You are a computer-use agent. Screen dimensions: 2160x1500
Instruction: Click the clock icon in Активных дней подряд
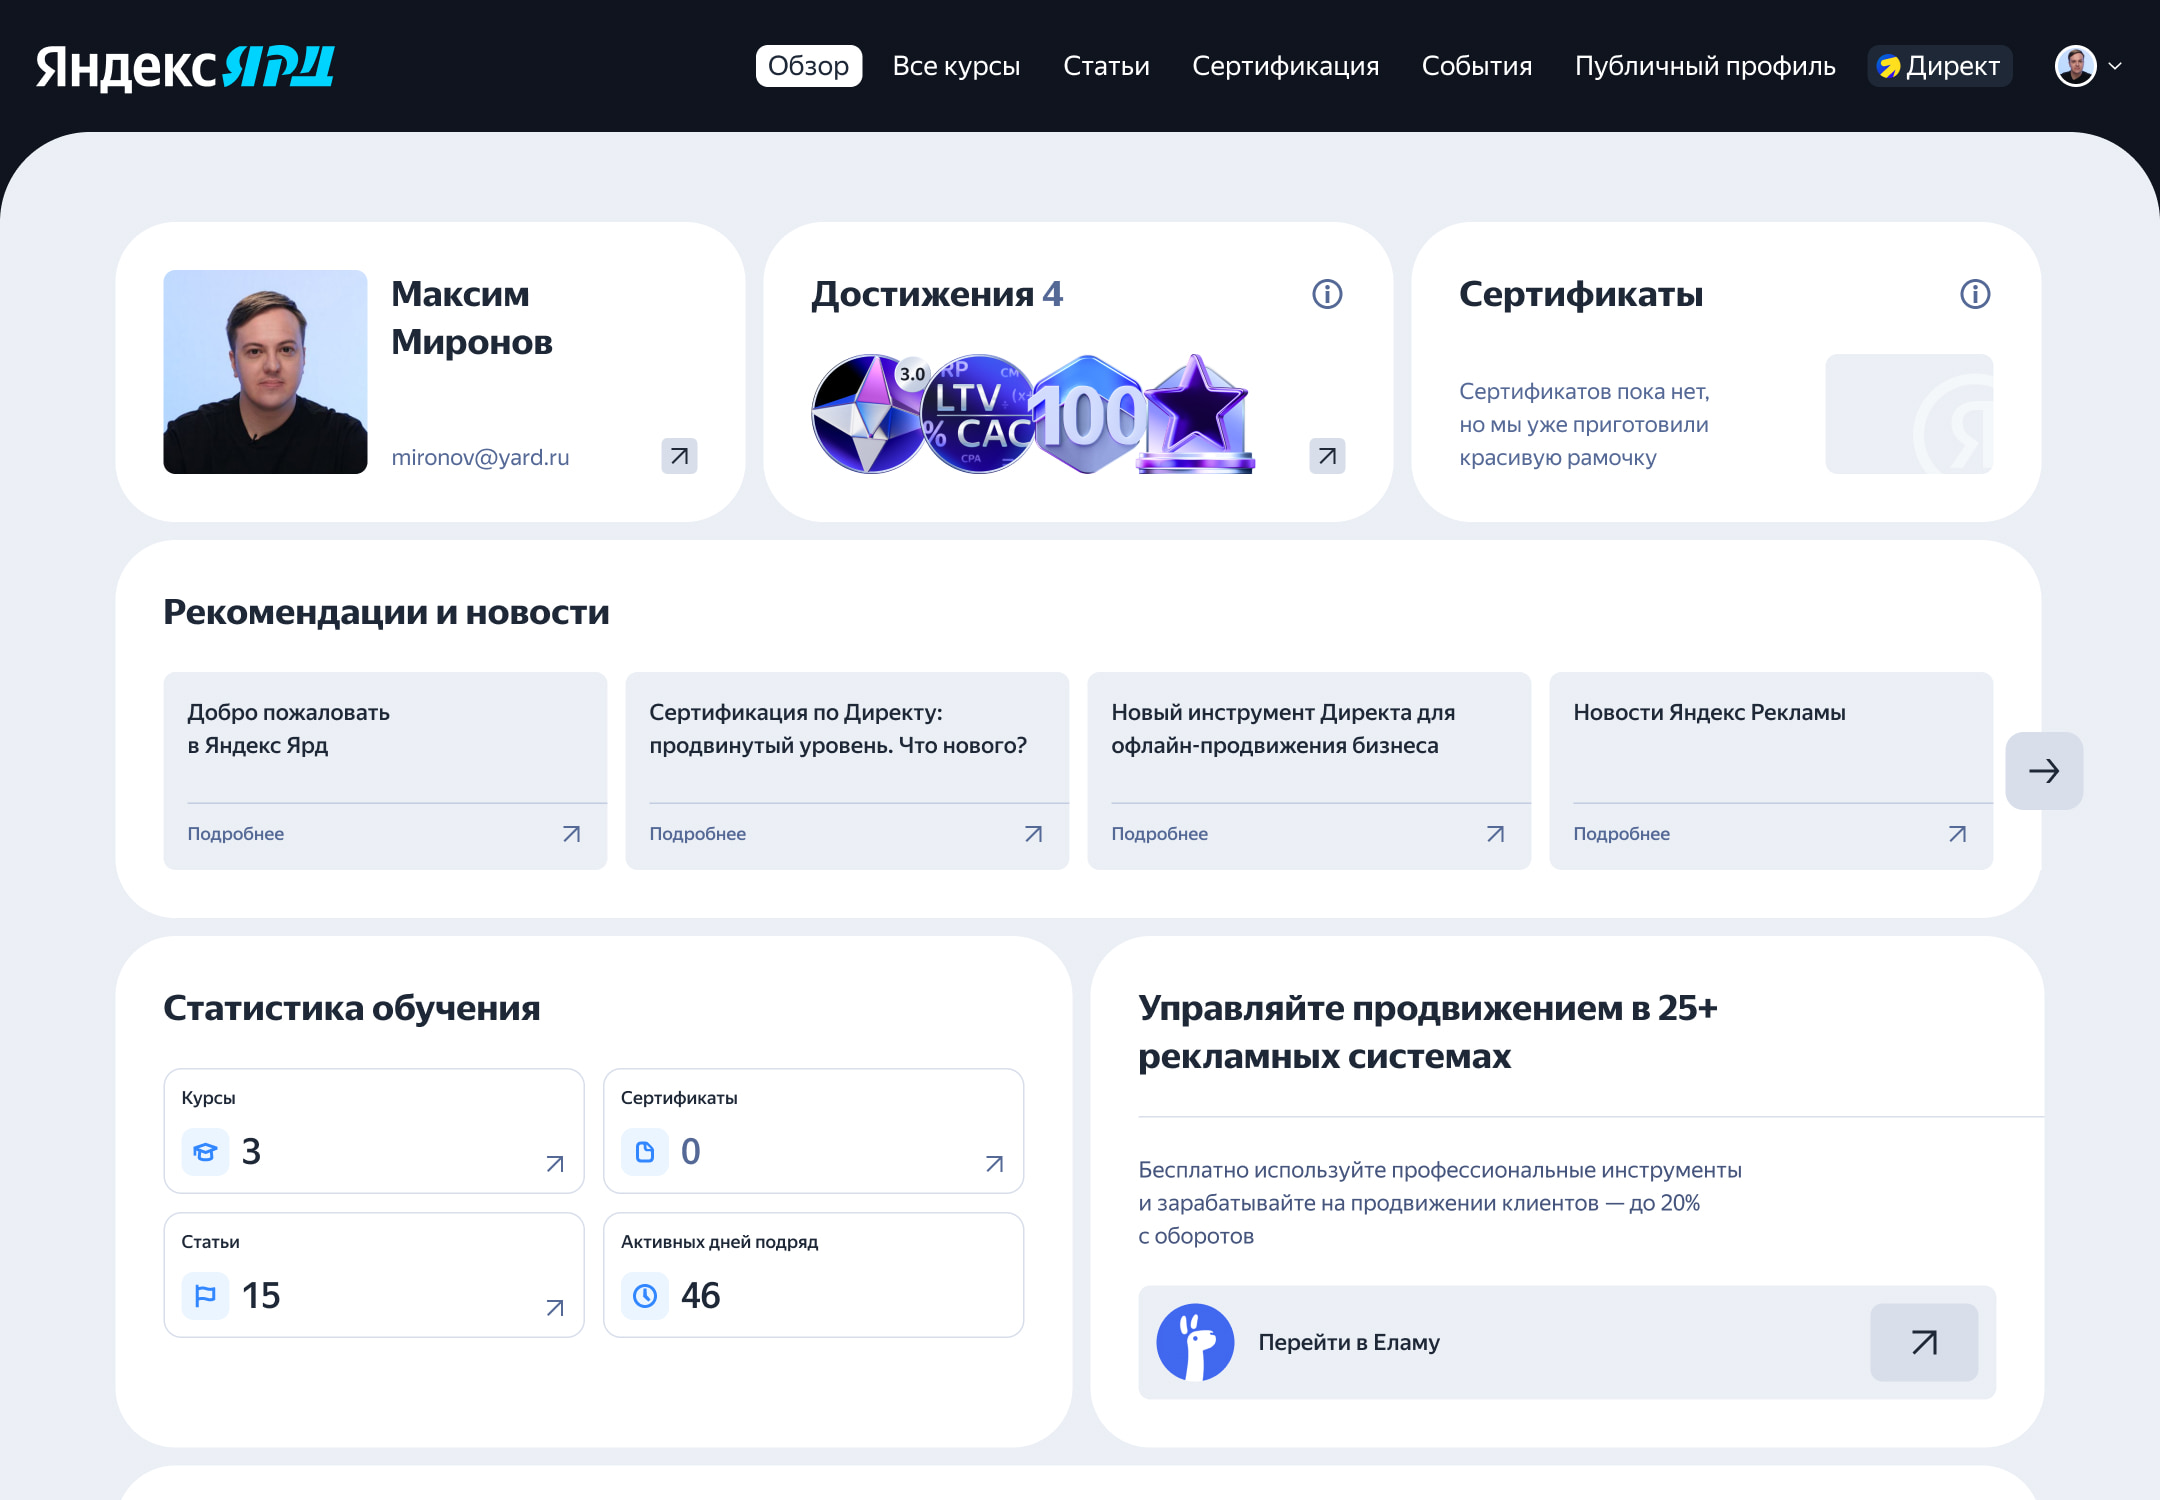[x=643, y=1296]
